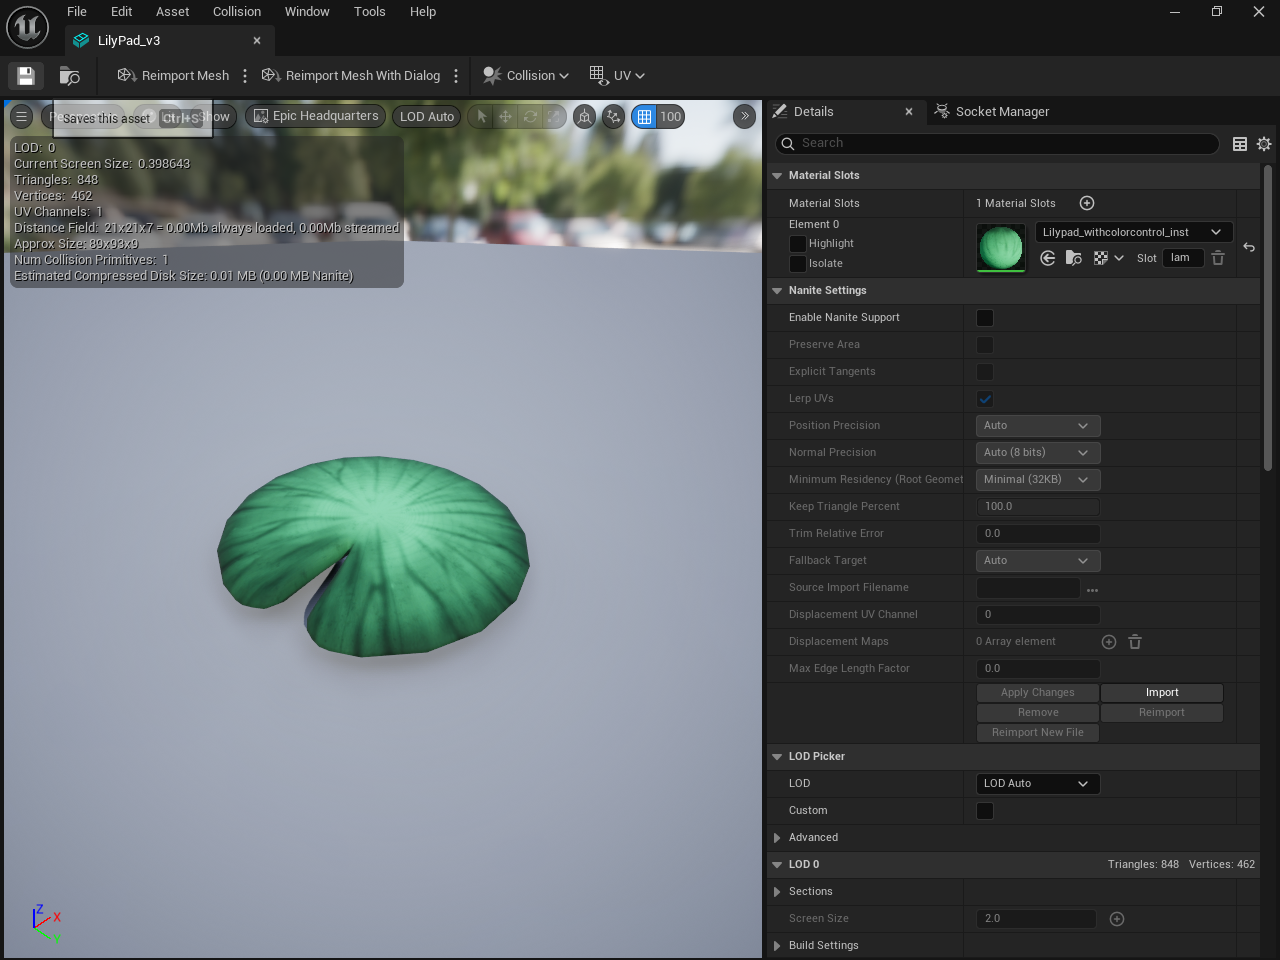1280x960 pixels.
Task: Open Epic Headquarters preview profile selector
Action: [x=316, y=117]
